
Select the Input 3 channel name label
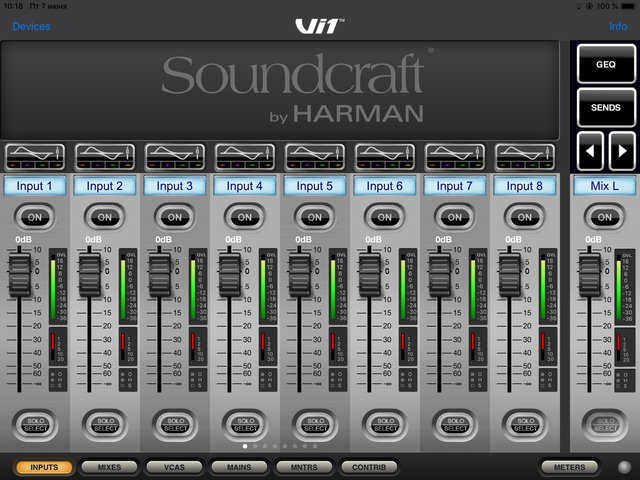pos(175,186)
